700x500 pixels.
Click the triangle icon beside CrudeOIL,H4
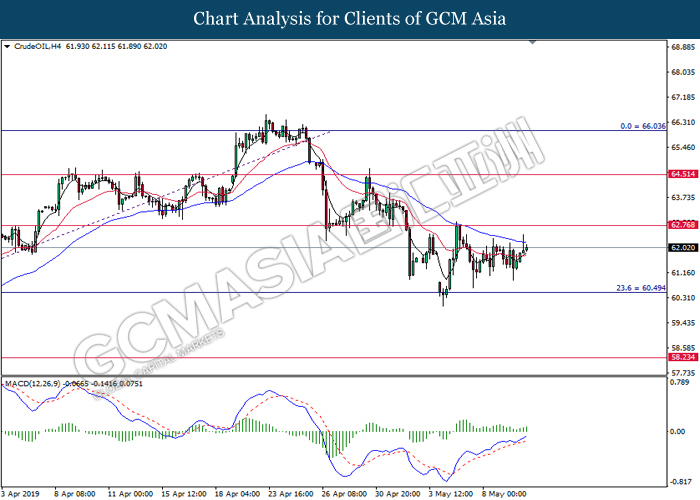click(8, 47)
